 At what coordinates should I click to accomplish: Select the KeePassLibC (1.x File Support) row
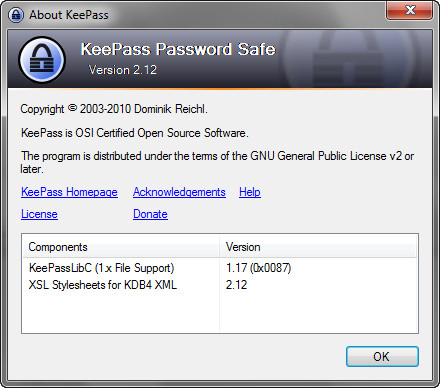(220, 268)
